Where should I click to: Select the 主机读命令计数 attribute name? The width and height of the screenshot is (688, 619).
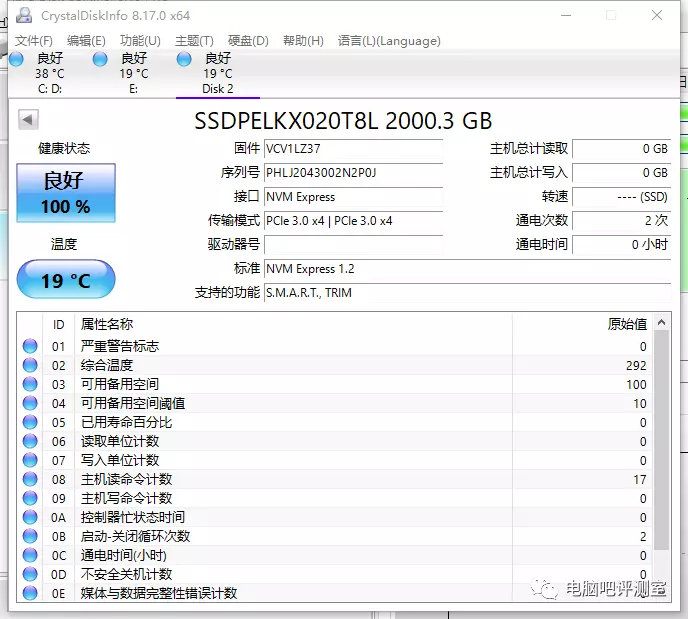[x=126, y=479]
